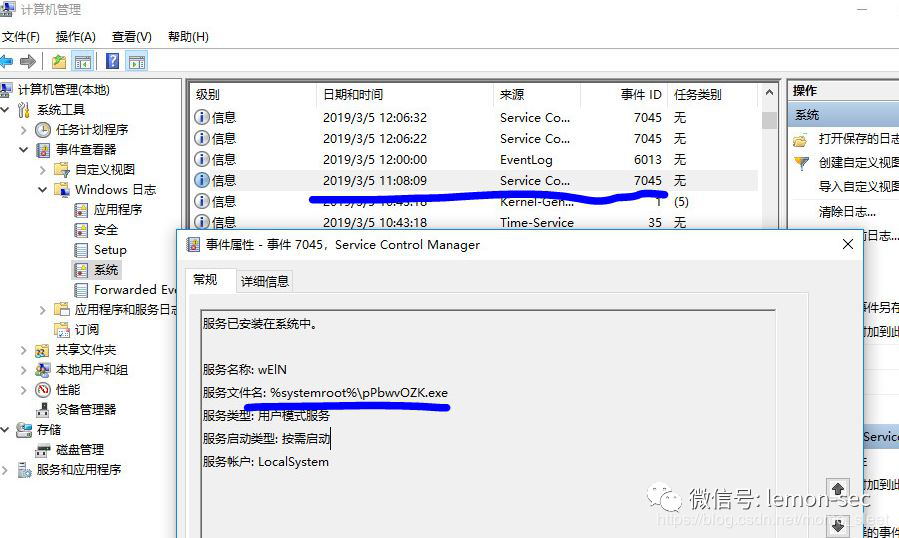Click the Up one level folder icon
The image size is (899, 538).
pos(58,61)
